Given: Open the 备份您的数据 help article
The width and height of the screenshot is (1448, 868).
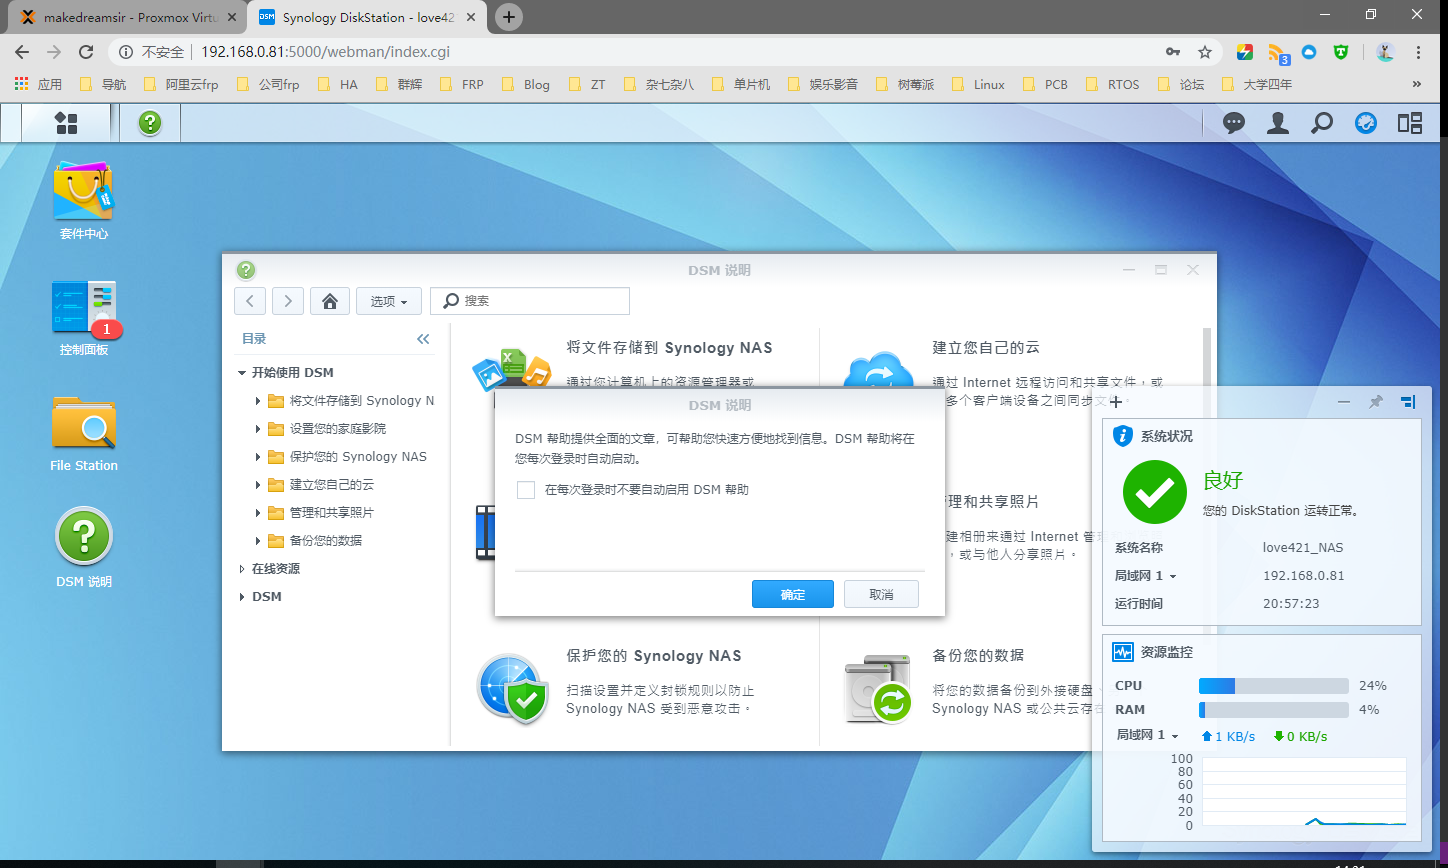Looking at the screenshot, I should pos(978,656).
